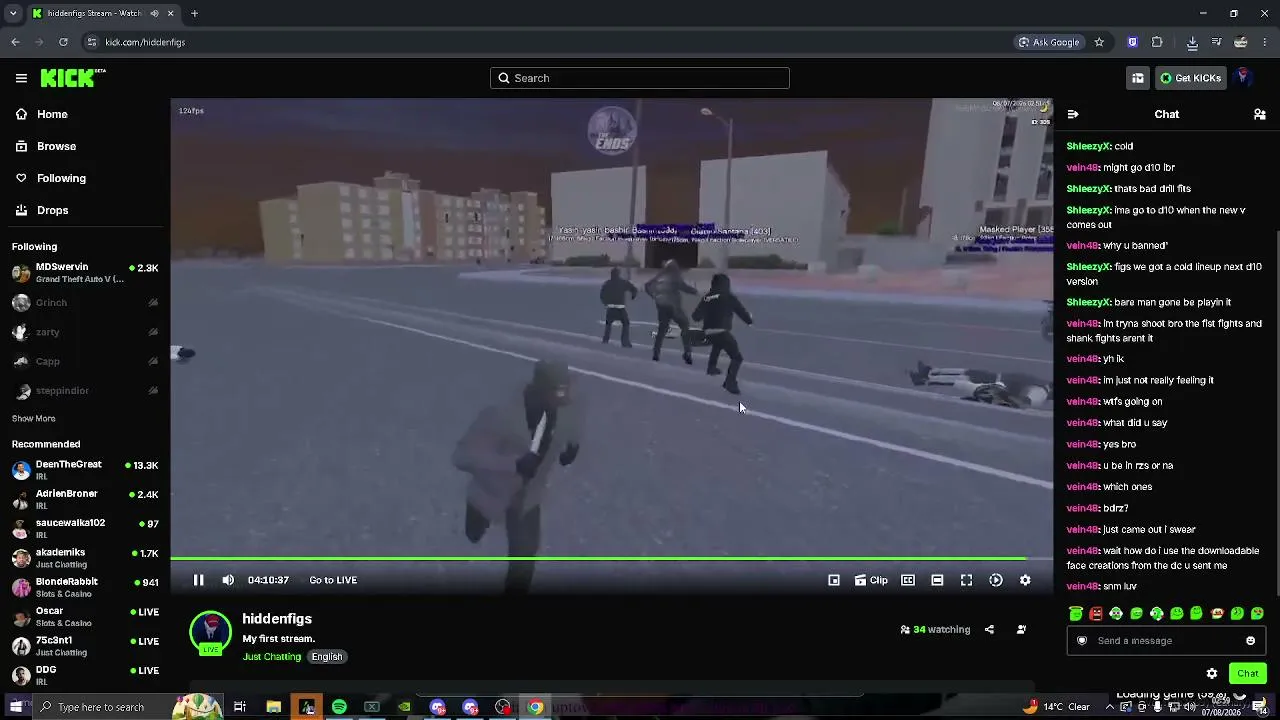Open Chrome downloads

point(1192,42)
